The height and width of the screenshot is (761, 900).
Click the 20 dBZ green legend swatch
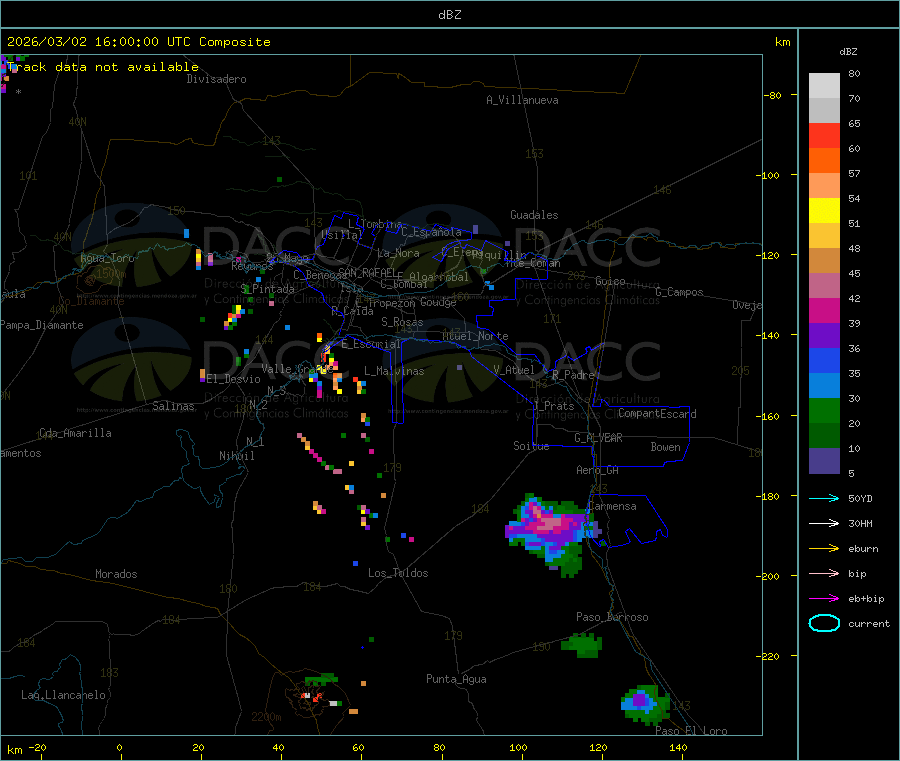(824, 410)
